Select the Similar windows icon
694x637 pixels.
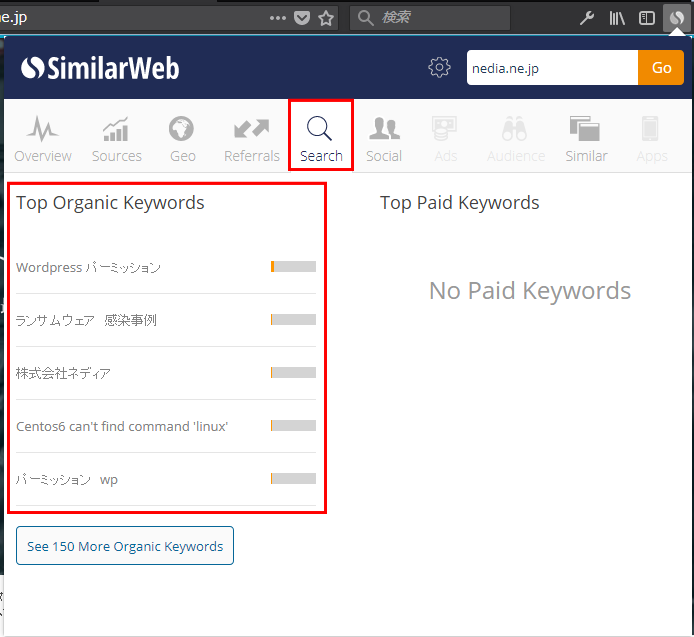coord(584,129)
